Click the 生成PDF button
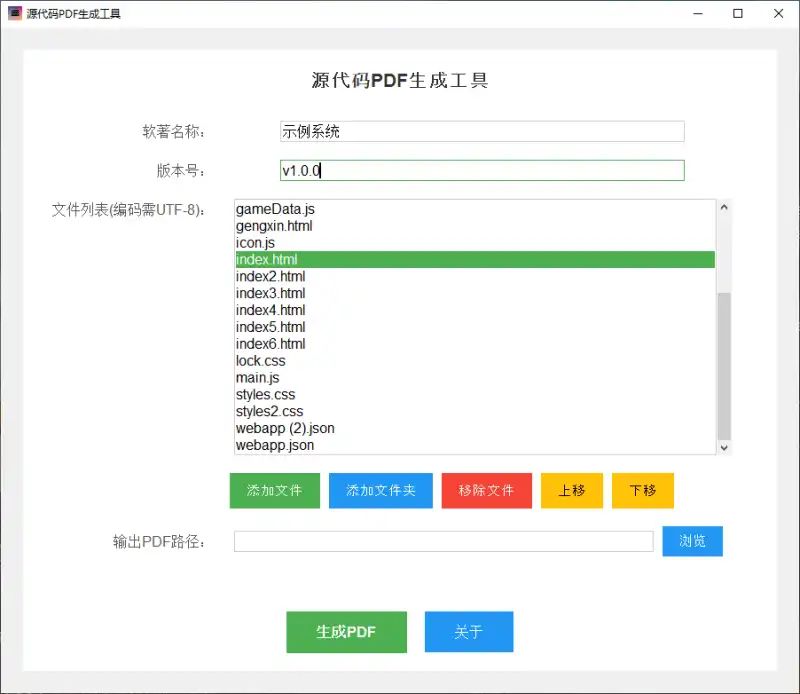Screen dimensions: 800x694 click(x=346, y=632)
